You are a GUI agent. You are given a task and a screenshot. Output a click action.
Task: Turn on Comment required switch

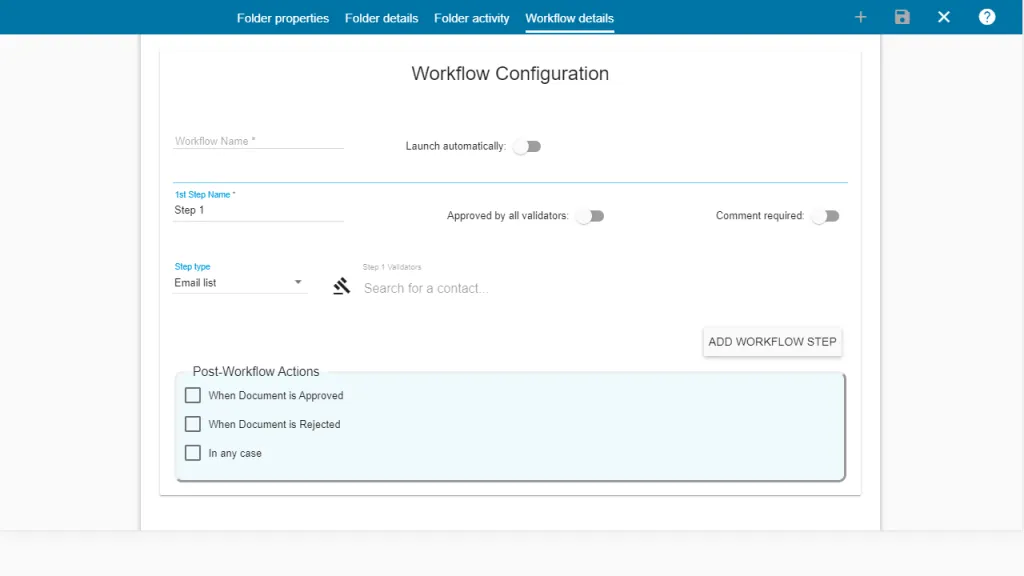pos(825,216)
